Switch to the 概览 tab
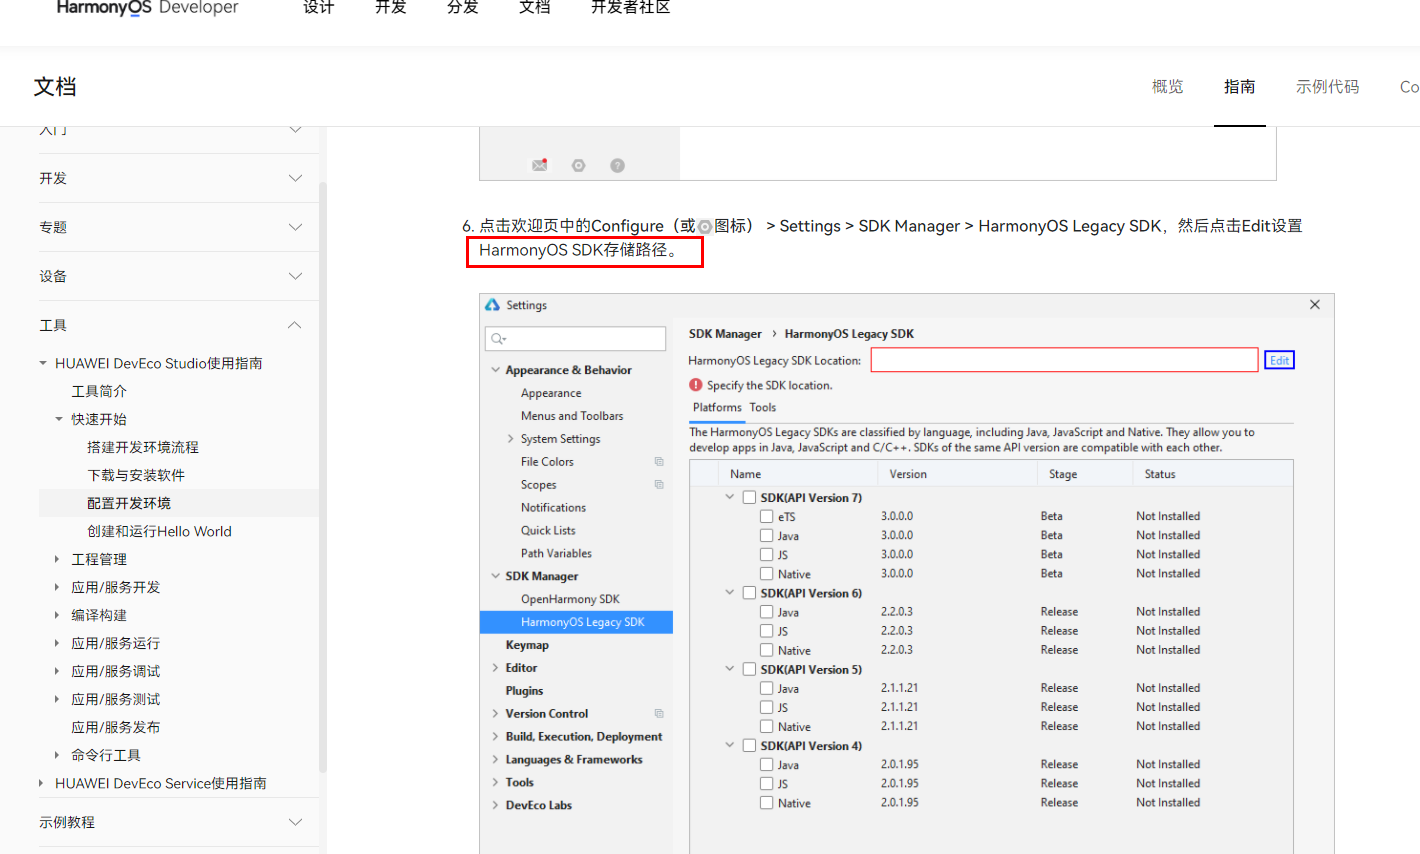Image resolution: width=1420 pixels, height=854 pixels. pyautogui.click(x=1168, y=87)
